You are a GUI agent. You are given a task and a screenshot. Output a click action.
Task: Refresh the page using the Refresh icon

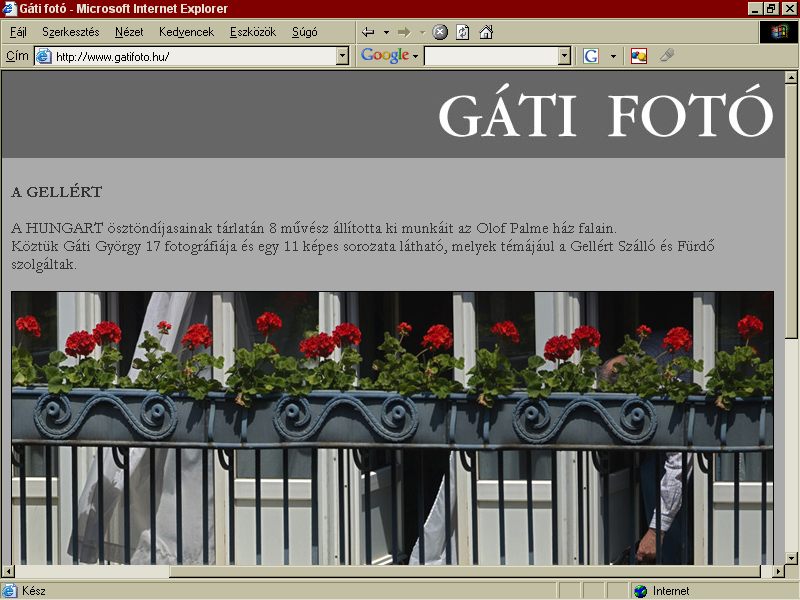(x=462, y=33)
